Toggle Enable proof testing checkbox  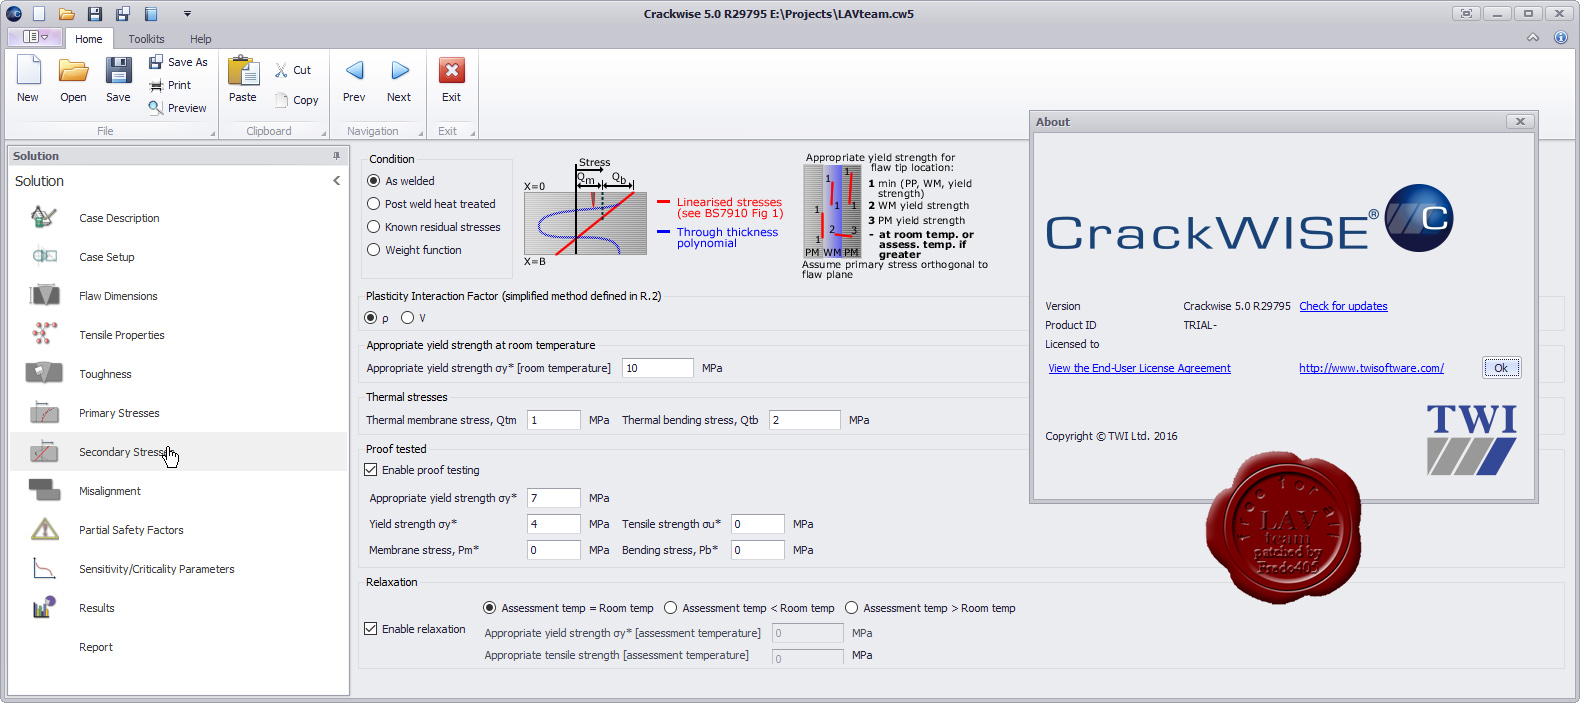point(371,470)
